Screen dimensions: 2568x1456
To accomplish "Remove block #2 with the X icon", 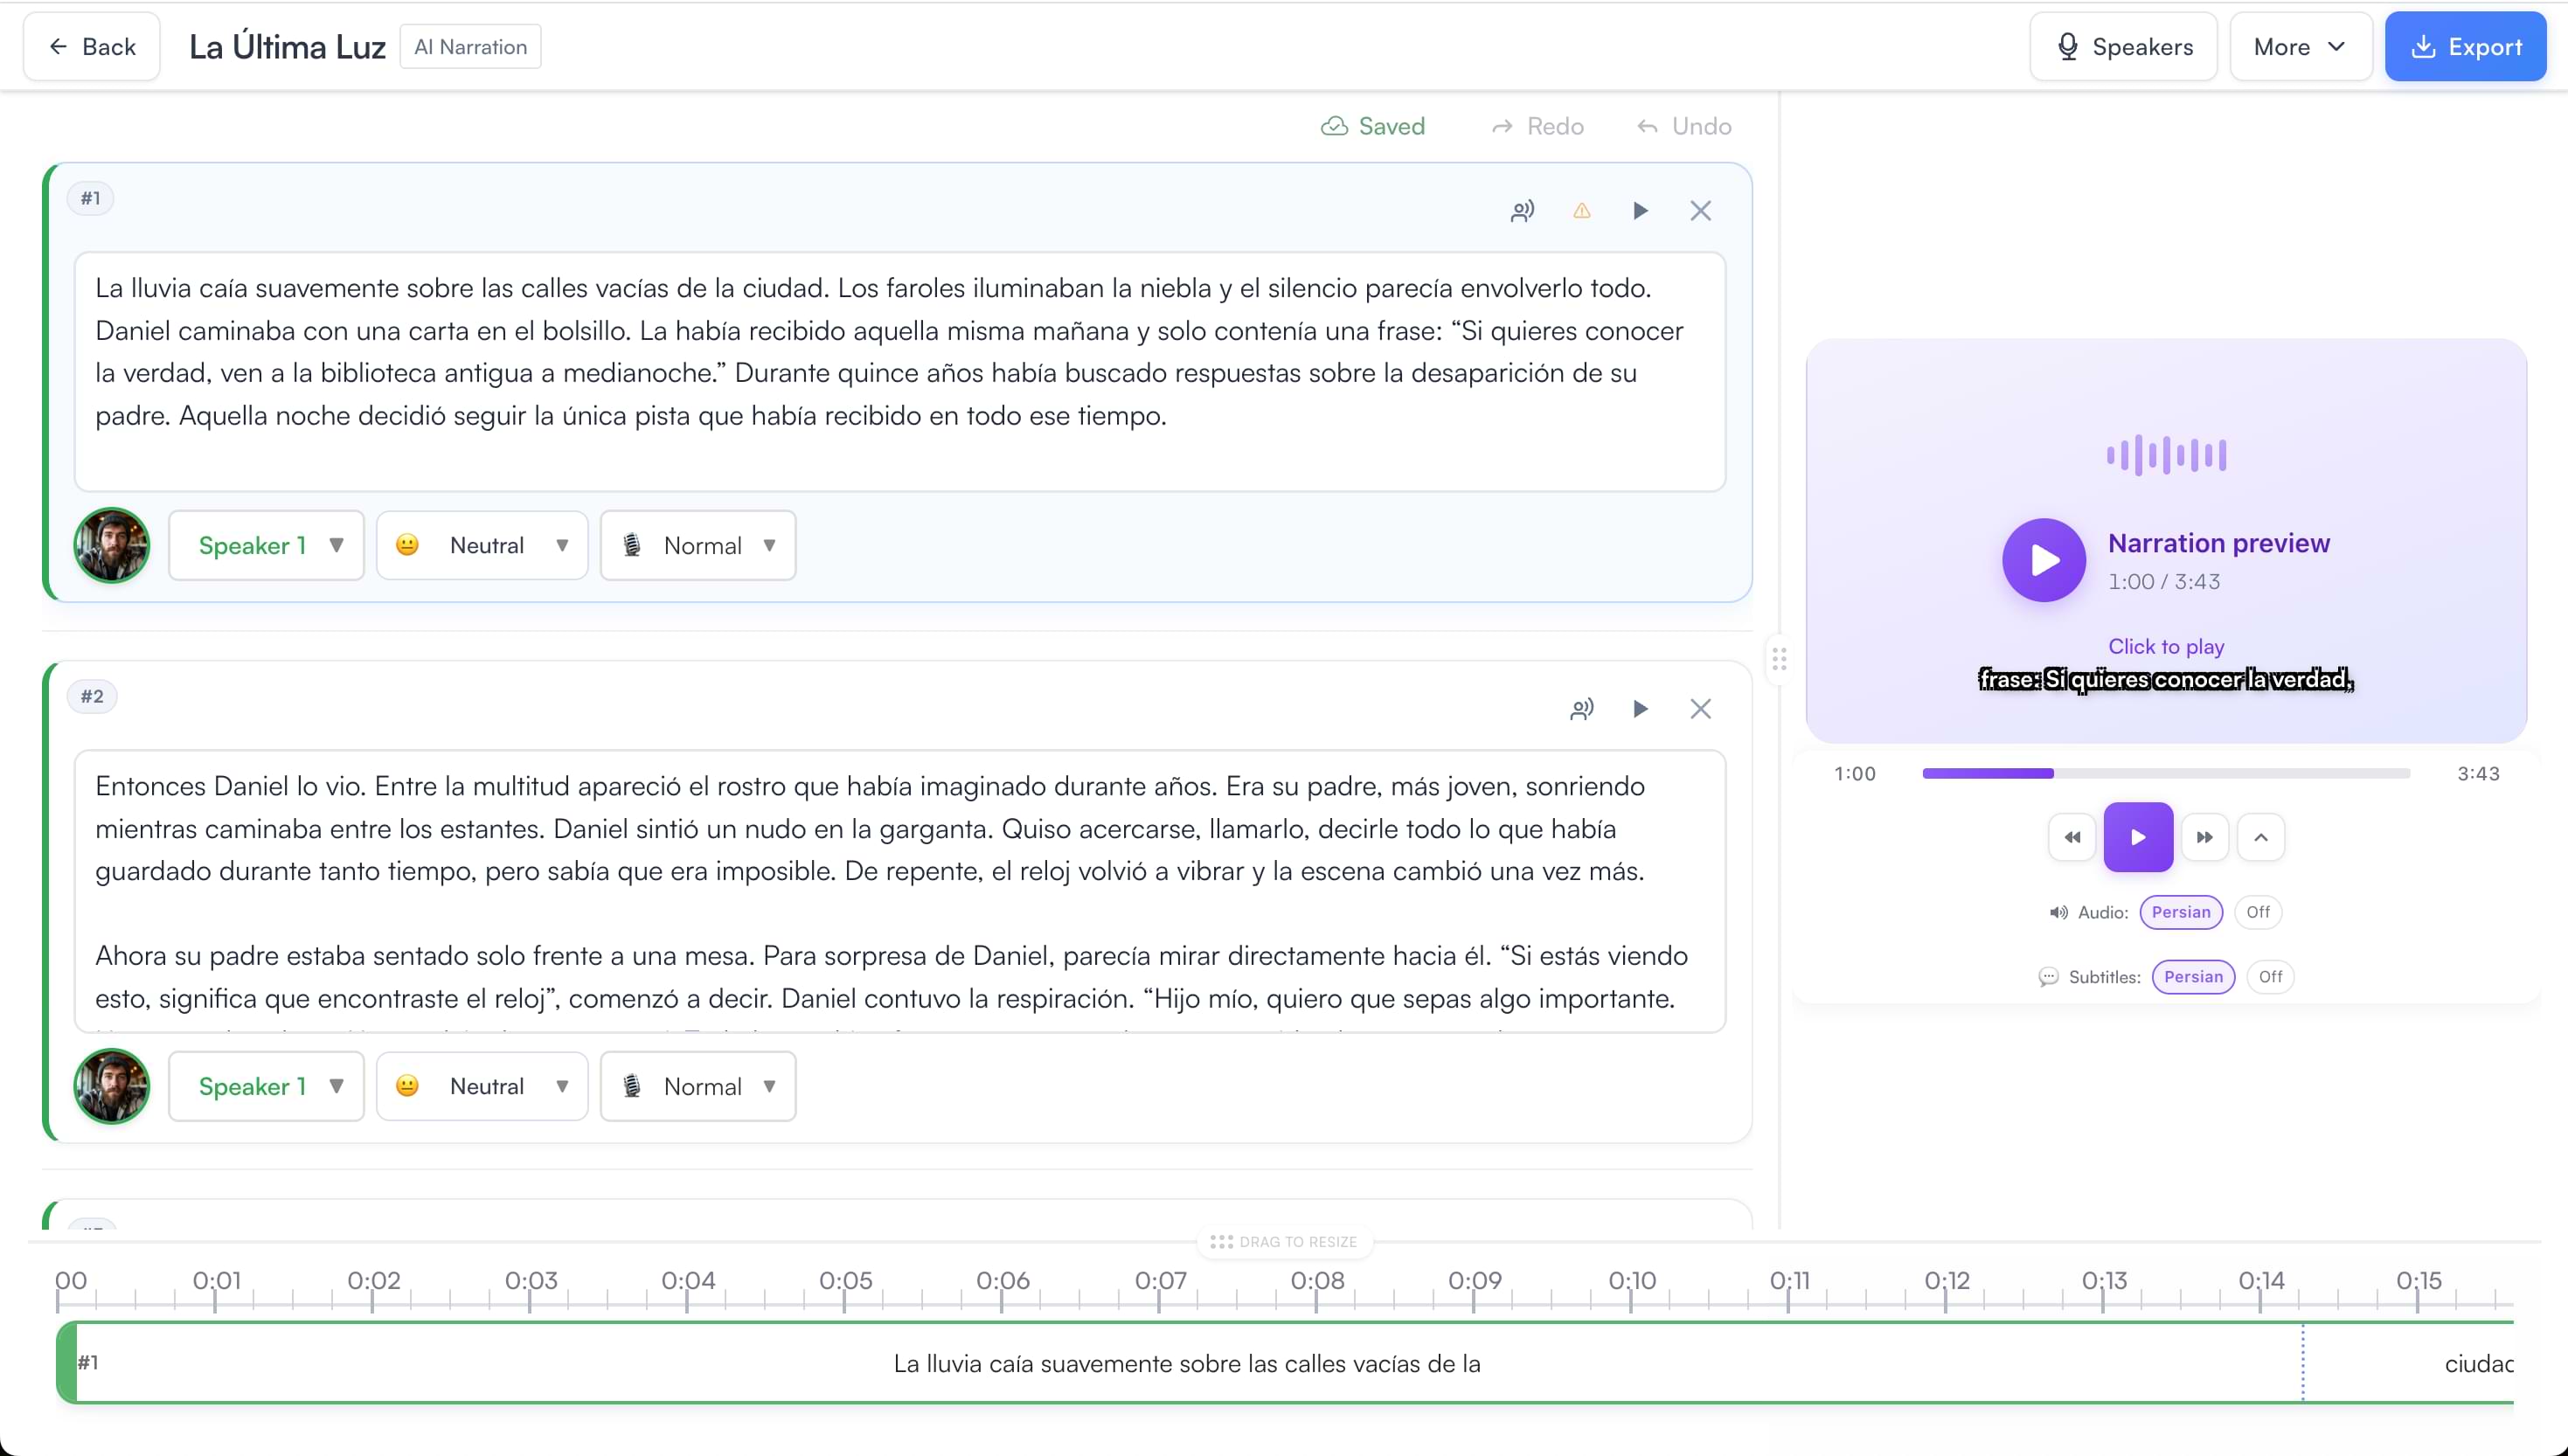I will point(1700,709).
